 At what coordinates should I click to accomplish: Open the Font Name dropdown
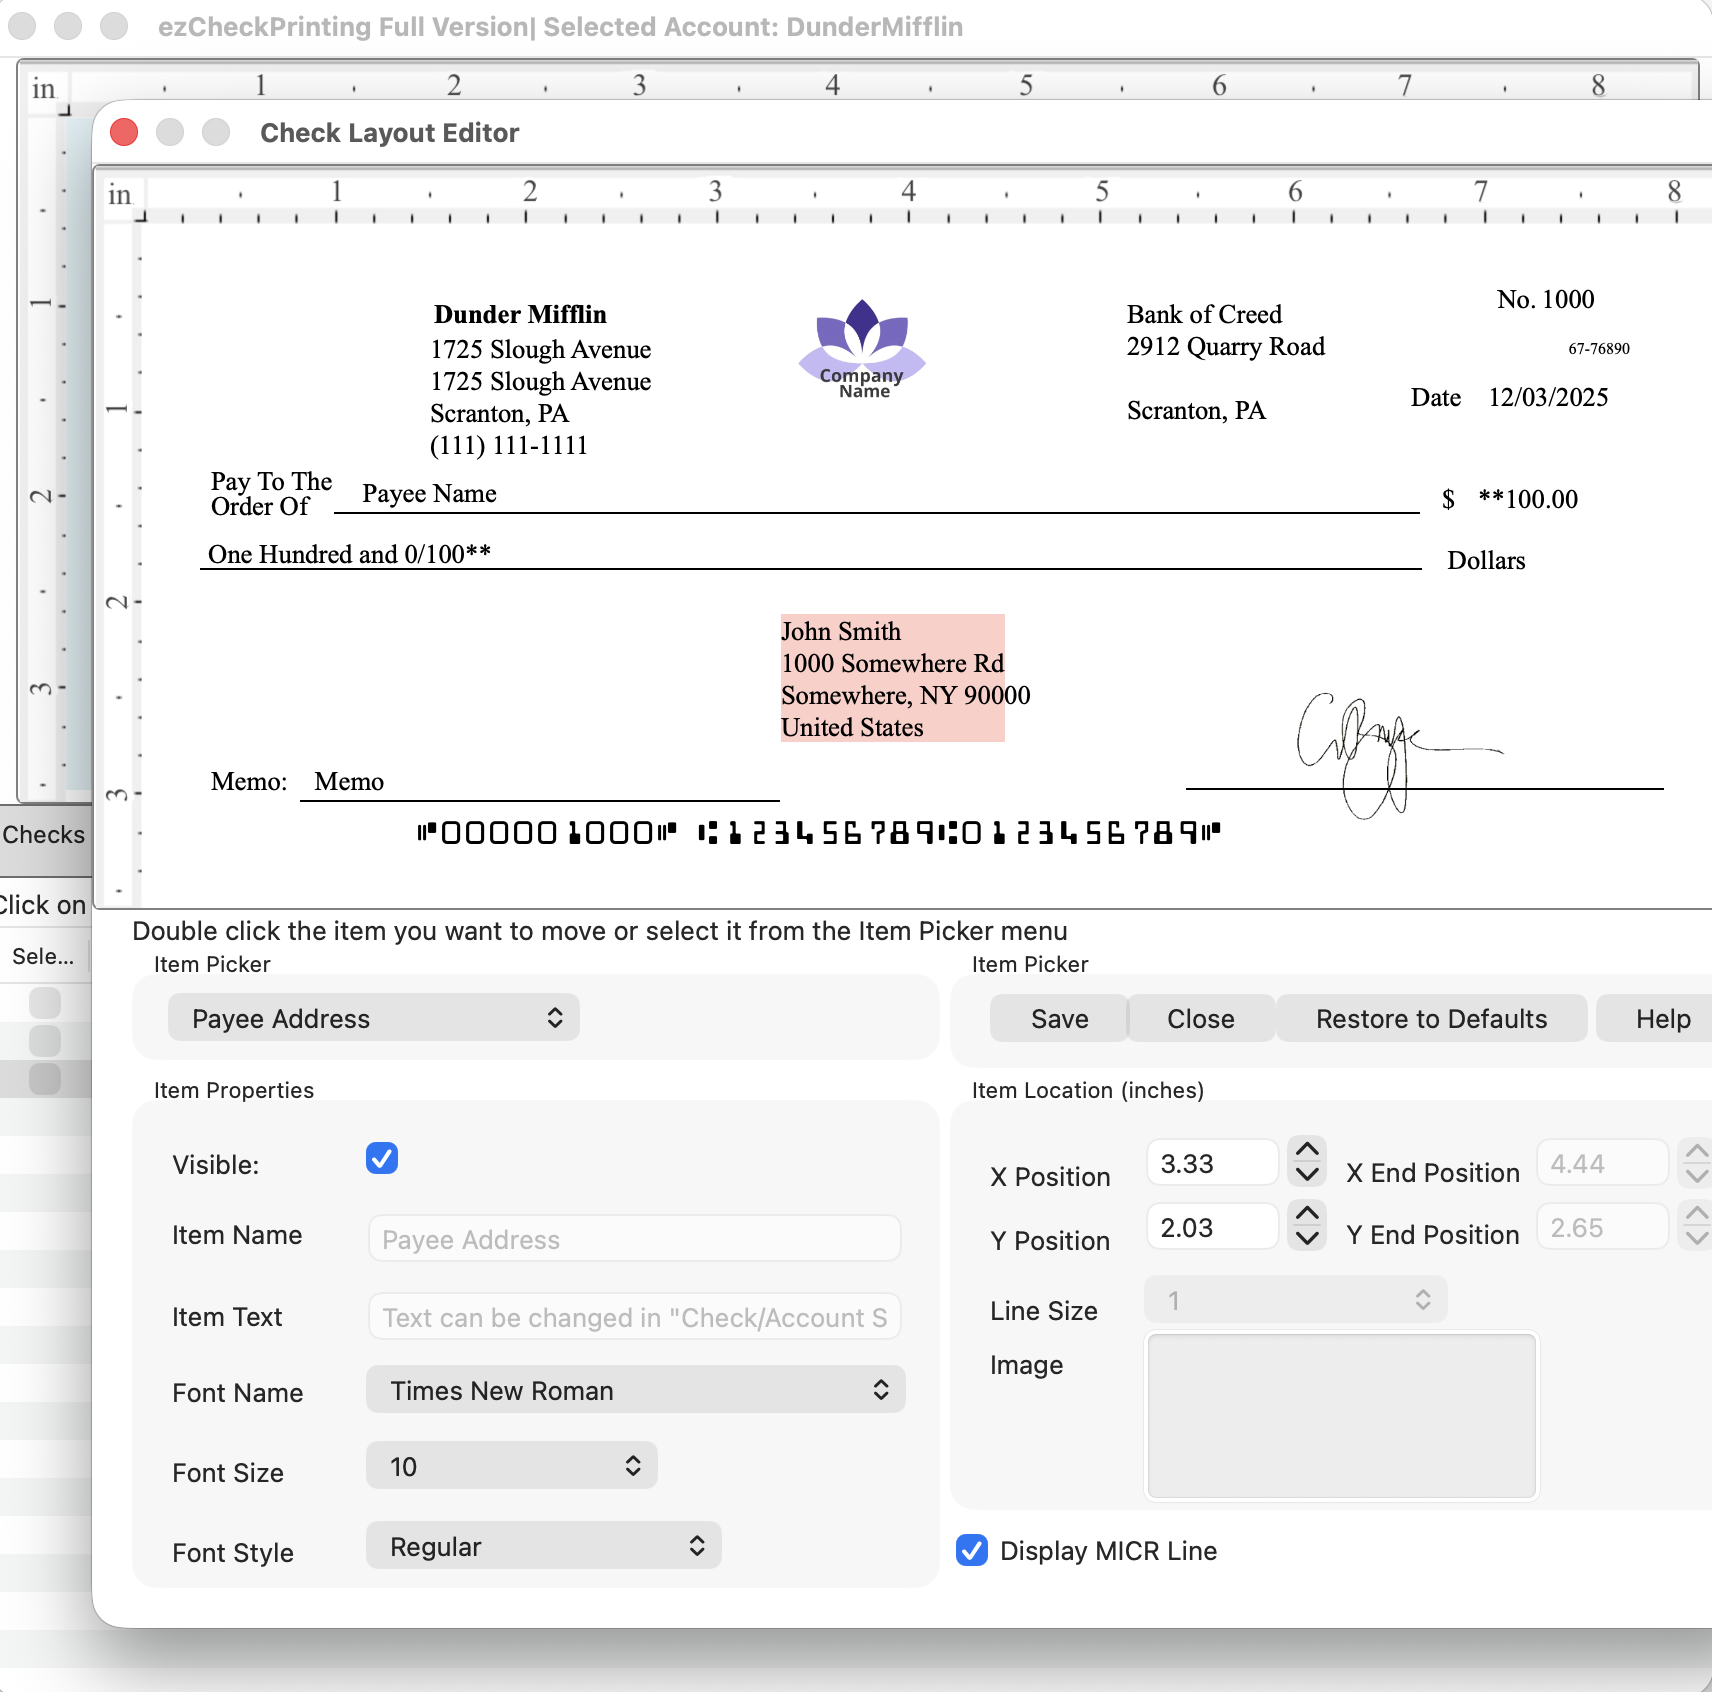coord(636,1390)
